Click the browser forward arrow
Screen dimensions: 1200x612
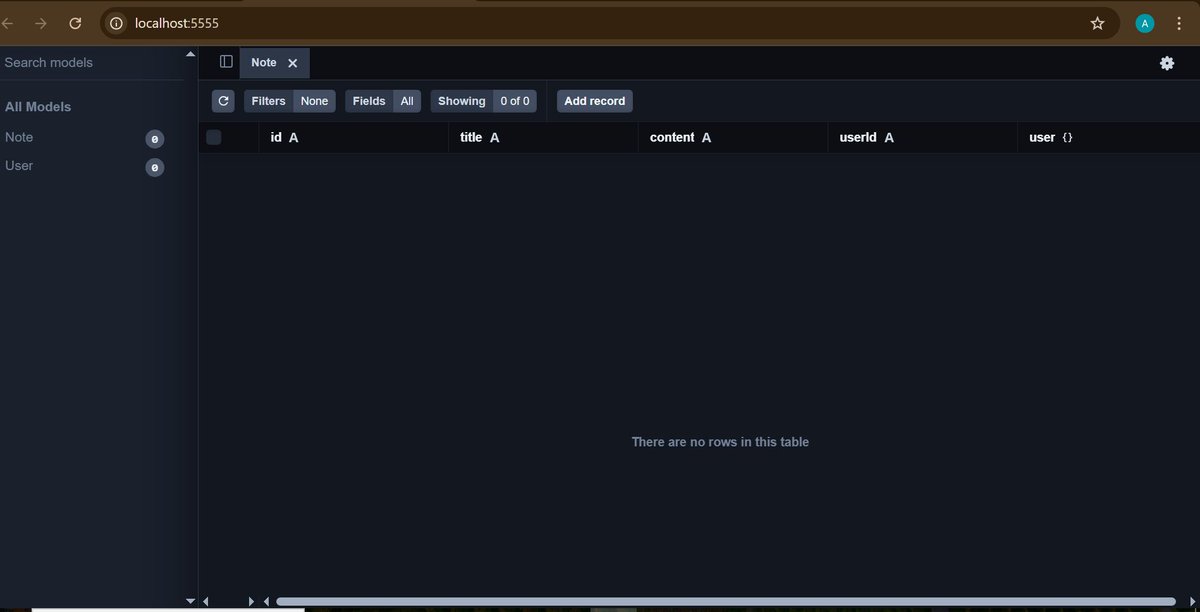[41, 23]
